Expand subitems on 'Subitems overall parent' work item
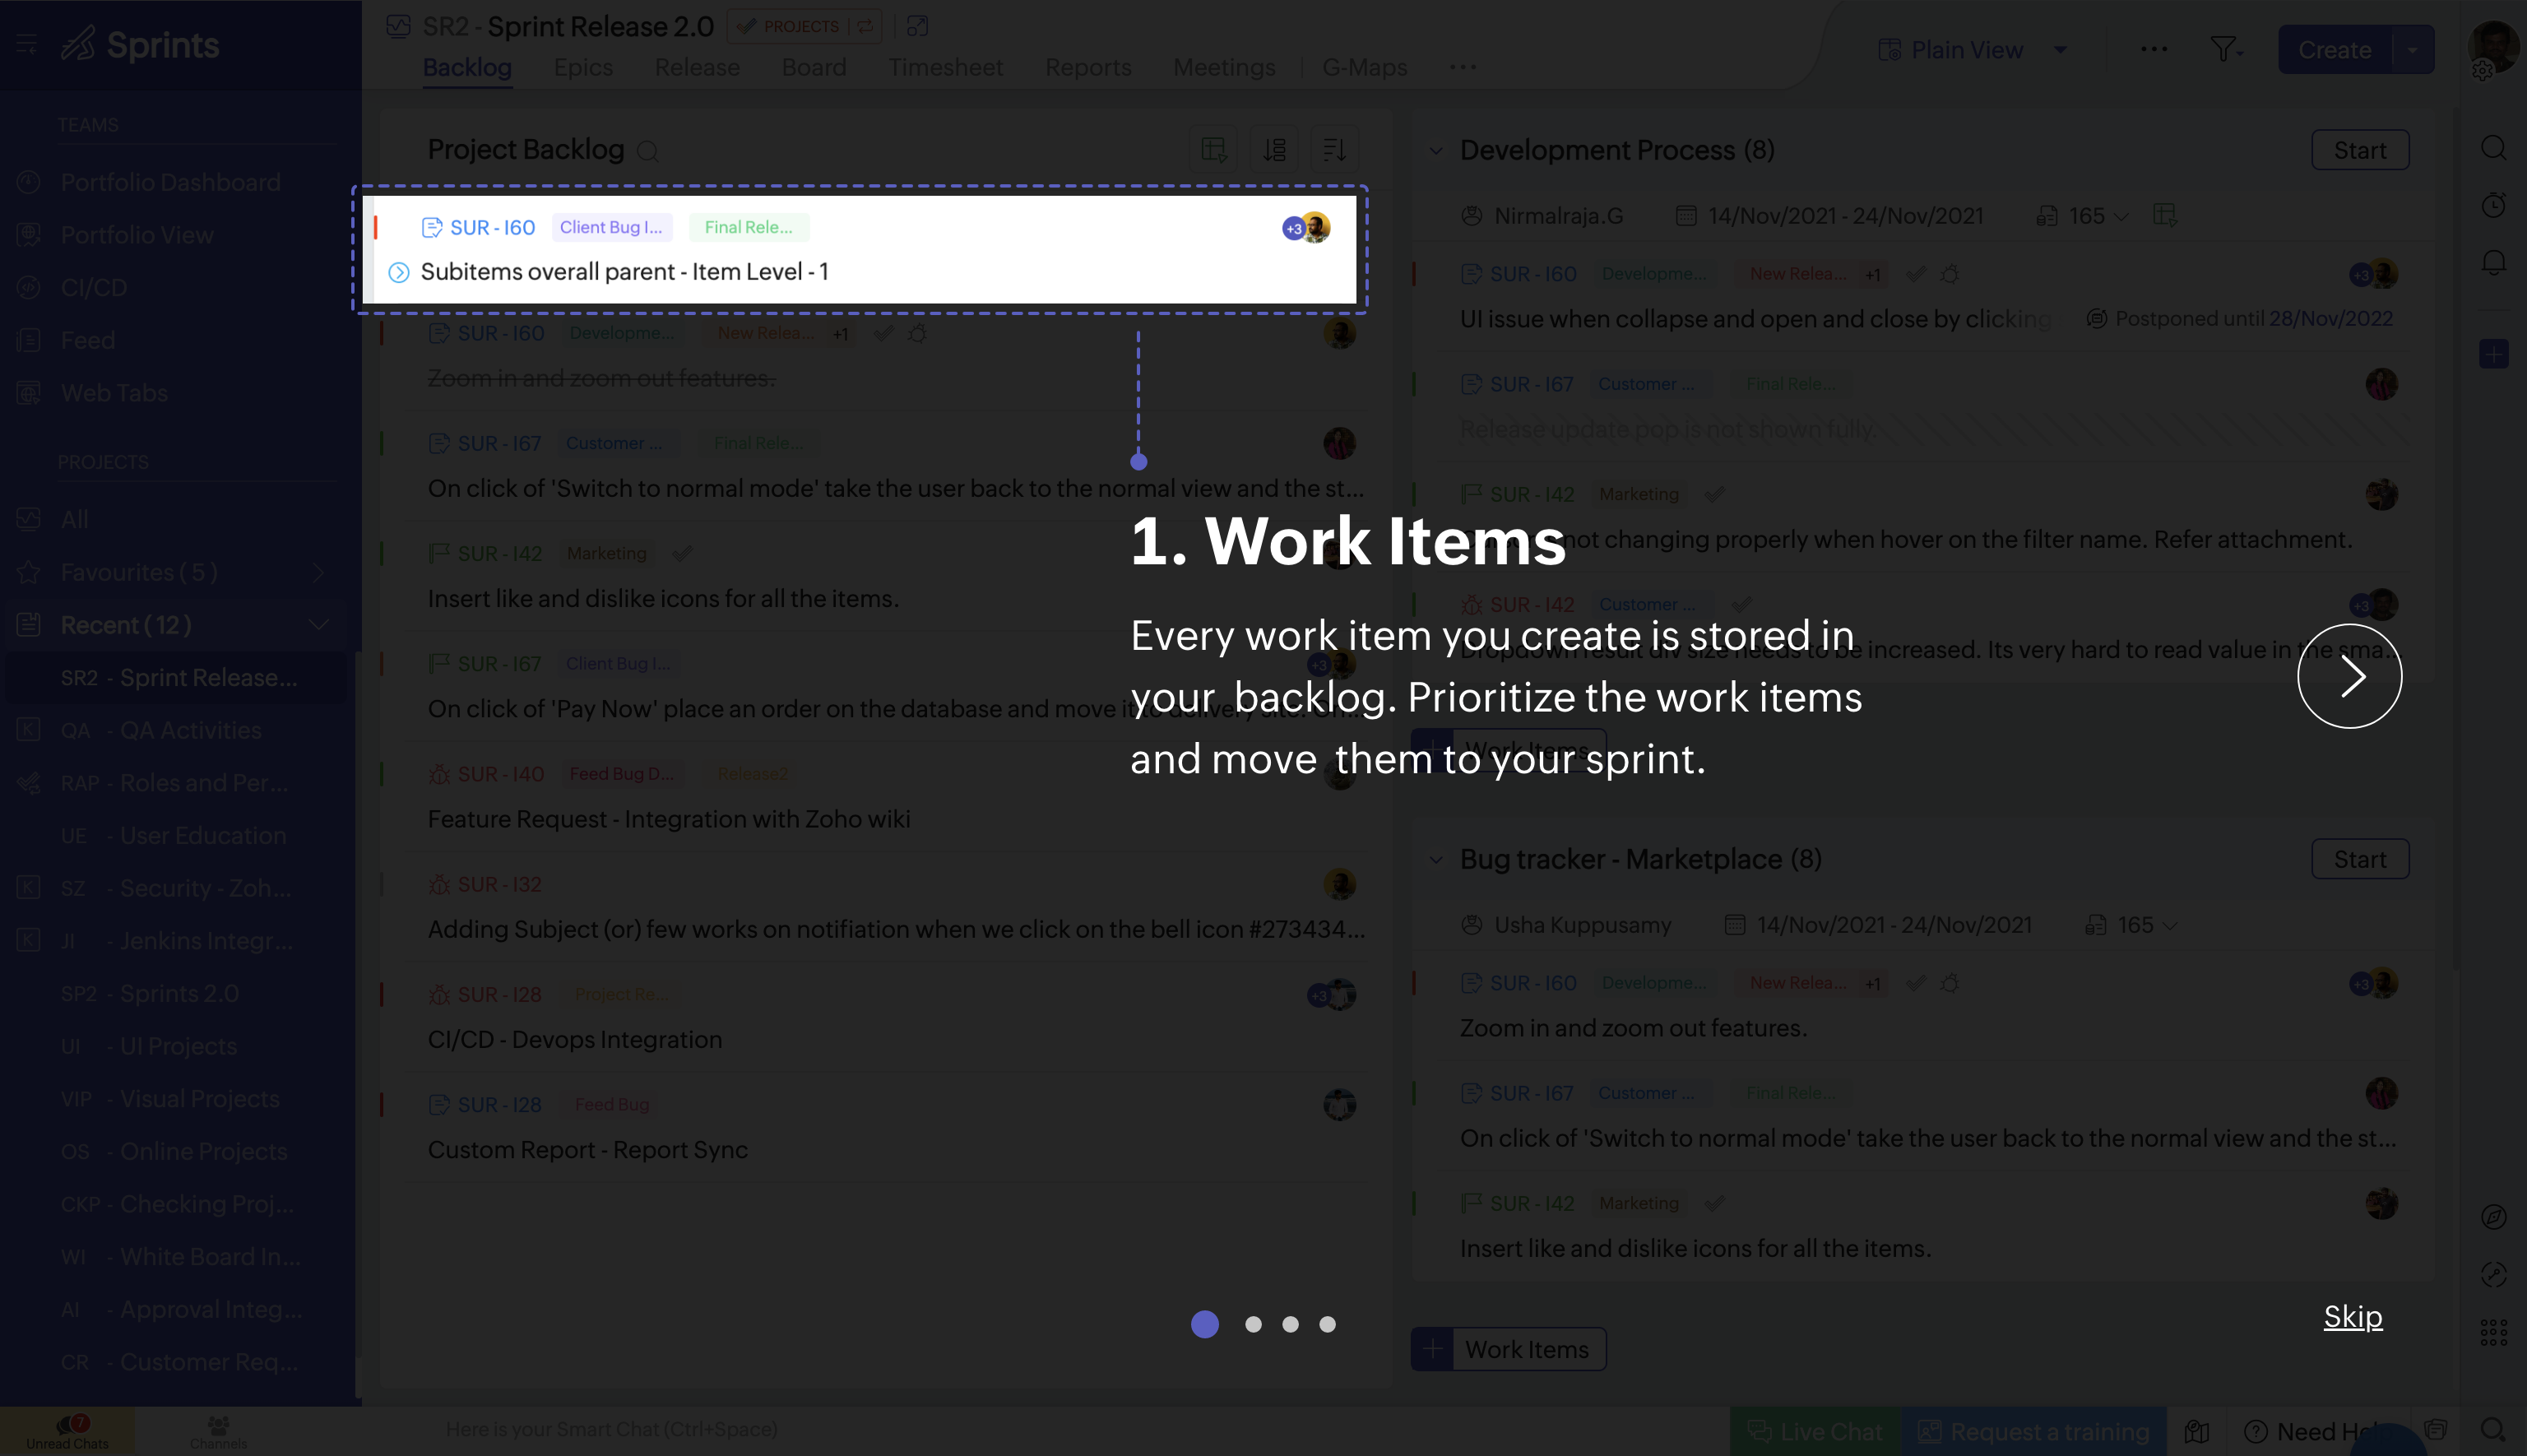This screenshot has width=2527, height=1456. point(397,271)
